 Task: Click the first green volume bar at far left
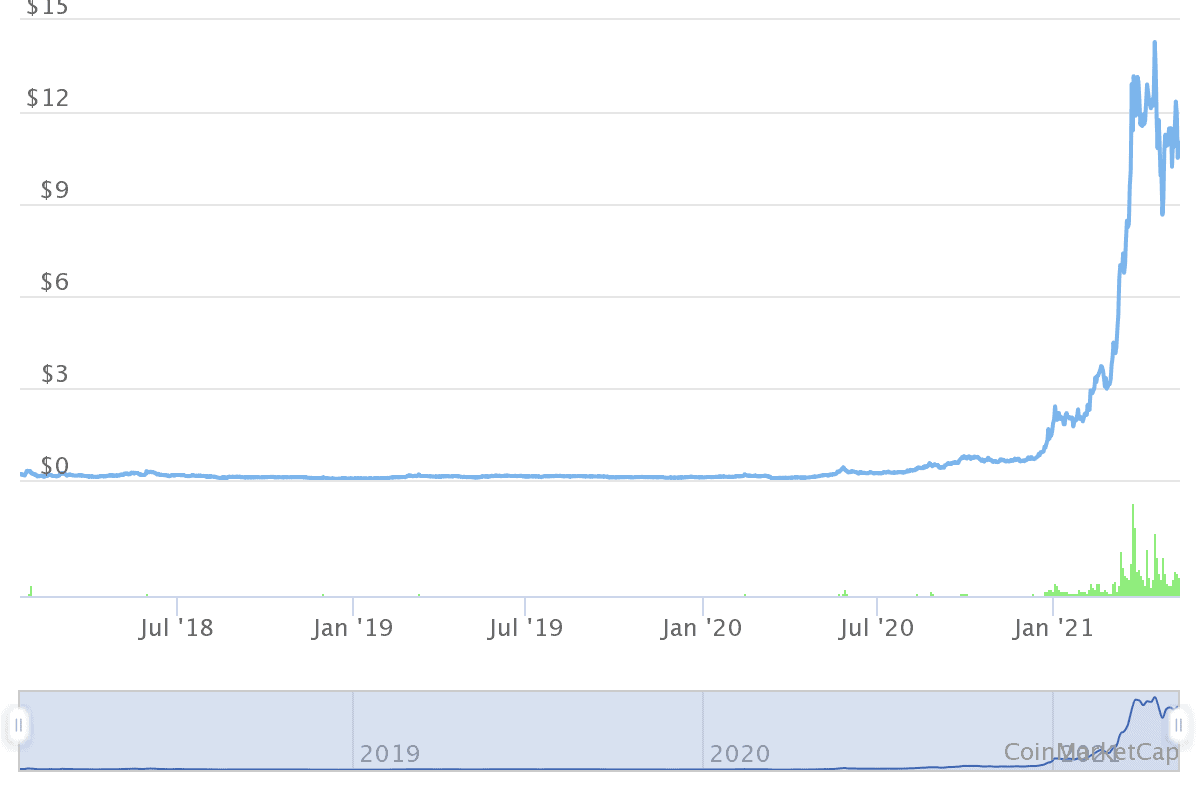pyautogui.click(x=31, y=591)
